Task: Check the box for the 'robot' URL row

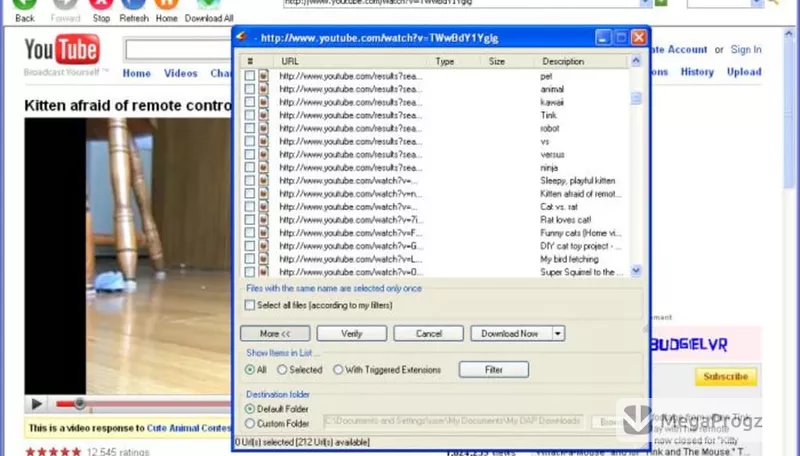Action: (249, 128)
